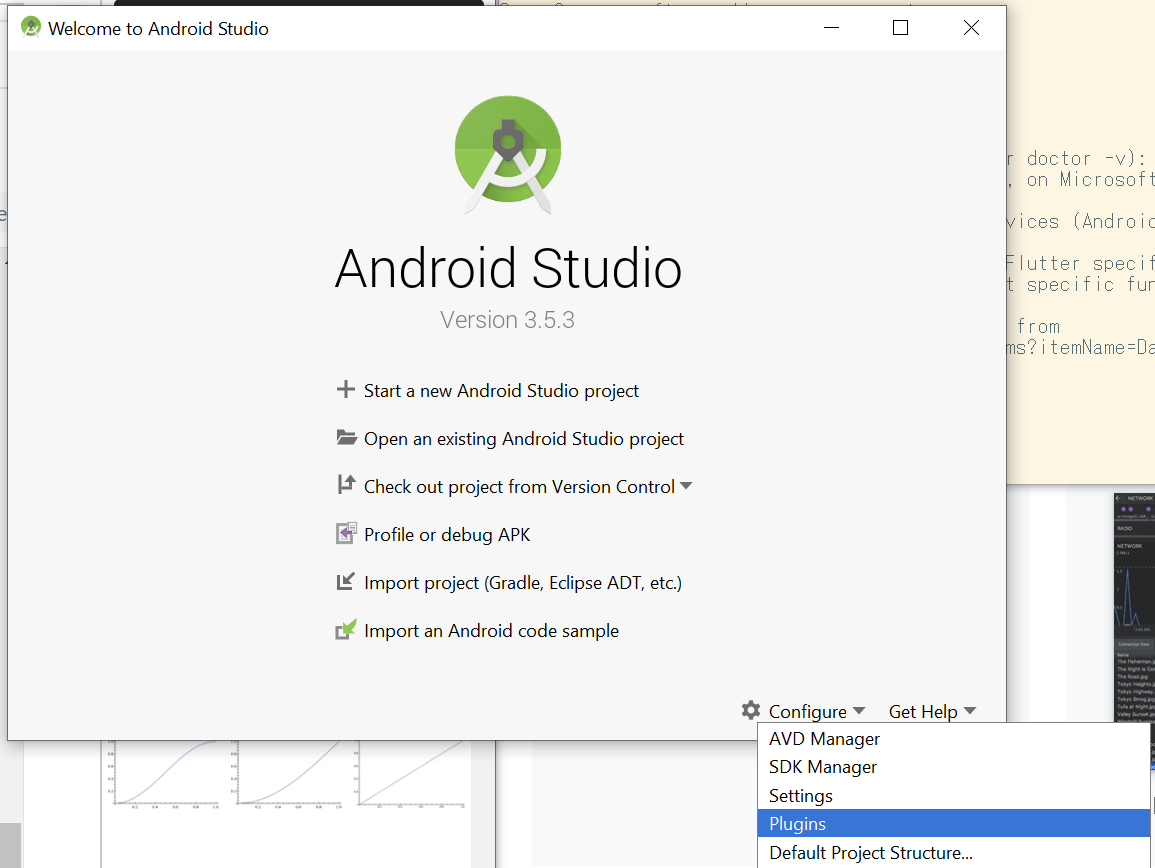The height and width of the screenshot is (868, 1155).
Task: Click the plus icon for new project
Action: (345, 389)
